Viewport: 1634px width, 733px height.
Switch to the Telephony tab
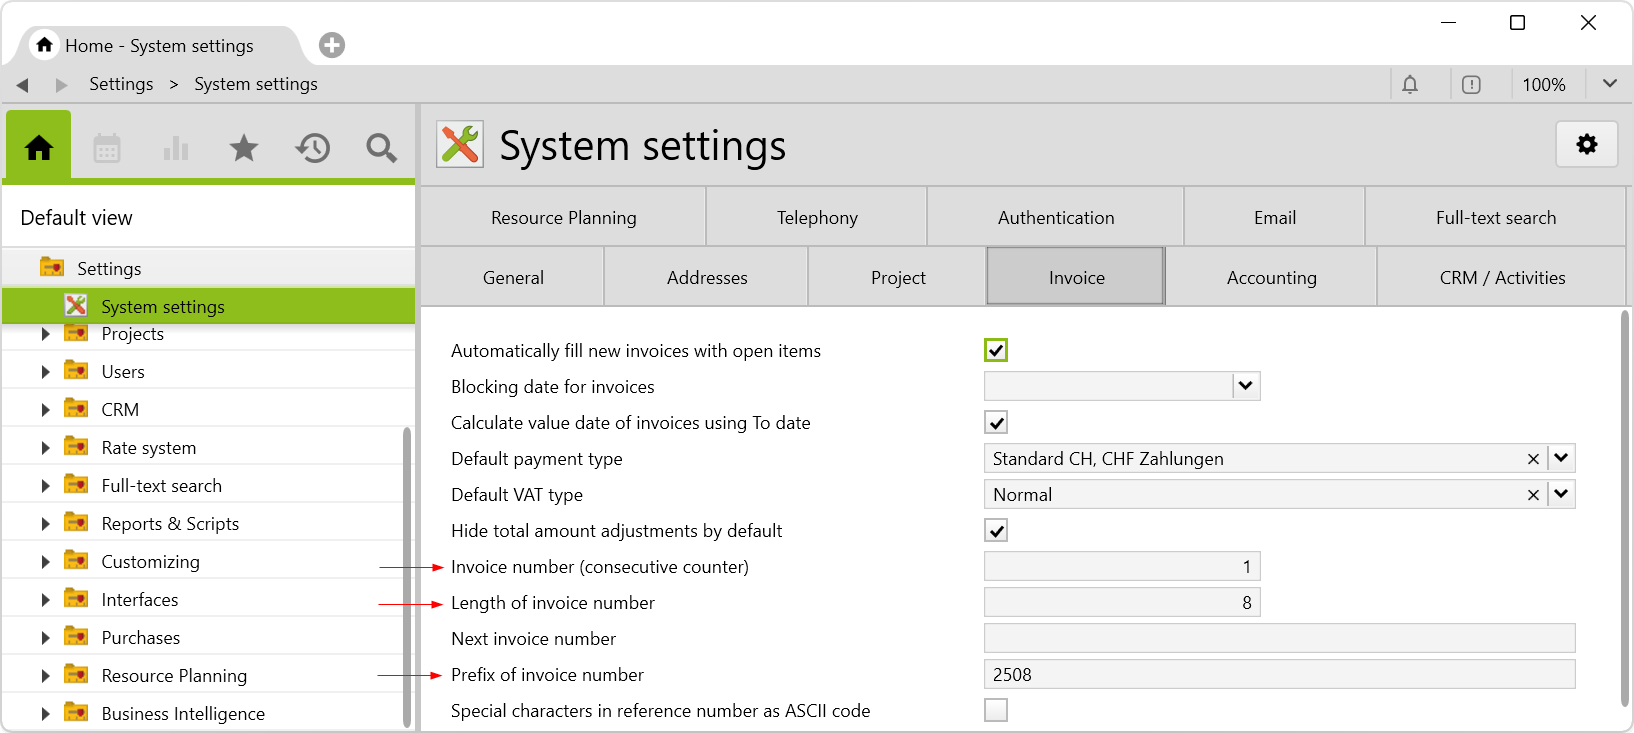pyautogui.click(x=817, y=218)
